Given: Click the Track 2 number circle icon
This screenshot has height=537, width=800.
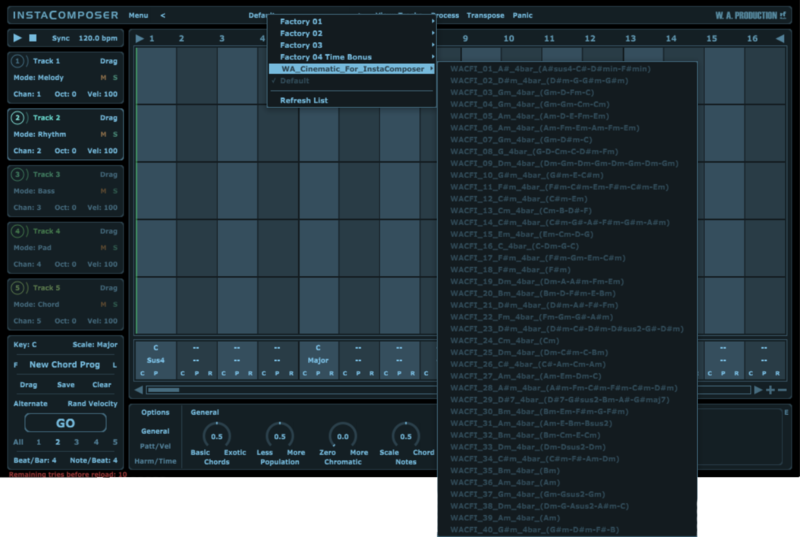Looking at the screenshot, I should [18, 118].
